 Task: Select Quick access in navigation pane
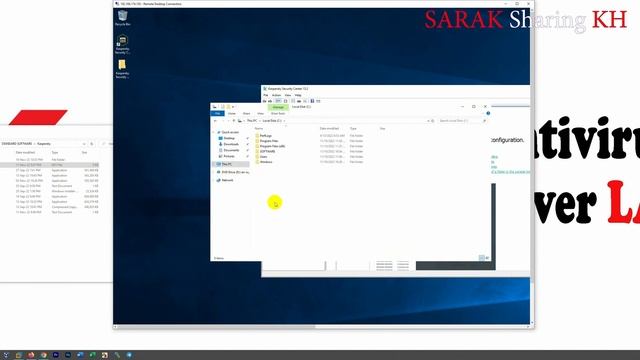228,132
